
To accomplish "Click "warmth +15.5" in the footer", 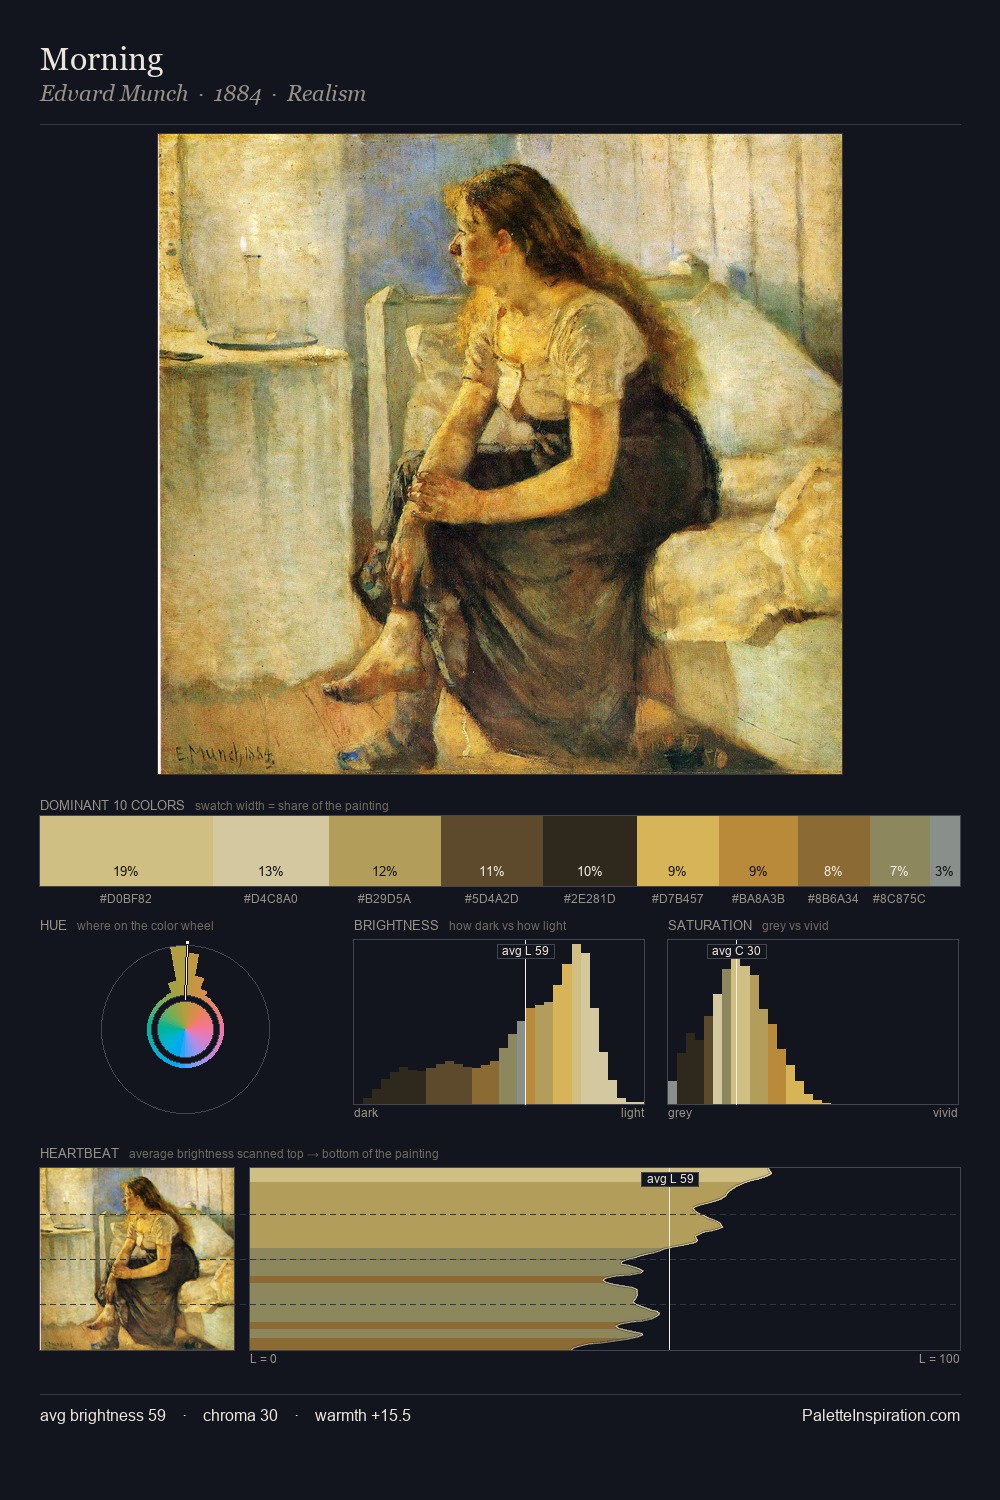I will pos(363,1416).
